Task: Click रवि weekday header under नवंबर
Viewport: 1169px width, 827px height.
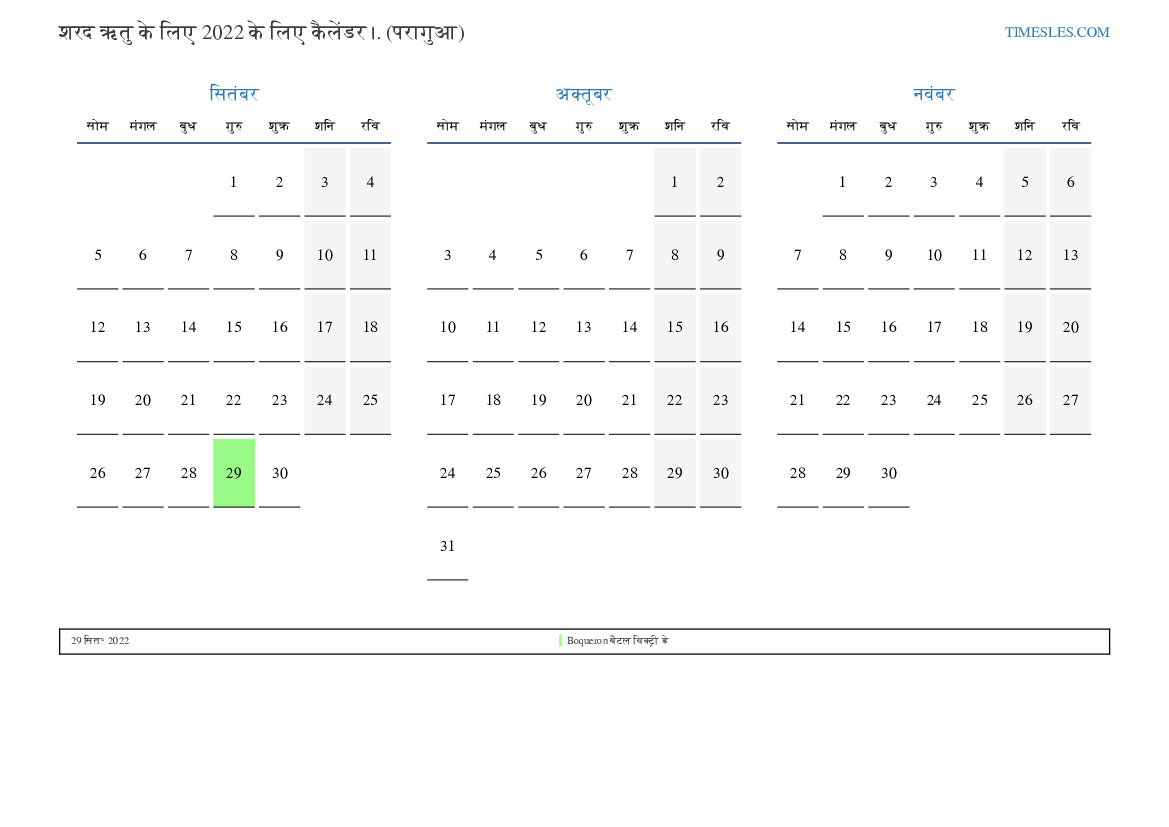Action: pyautogui.click(x=1071, y=126)
